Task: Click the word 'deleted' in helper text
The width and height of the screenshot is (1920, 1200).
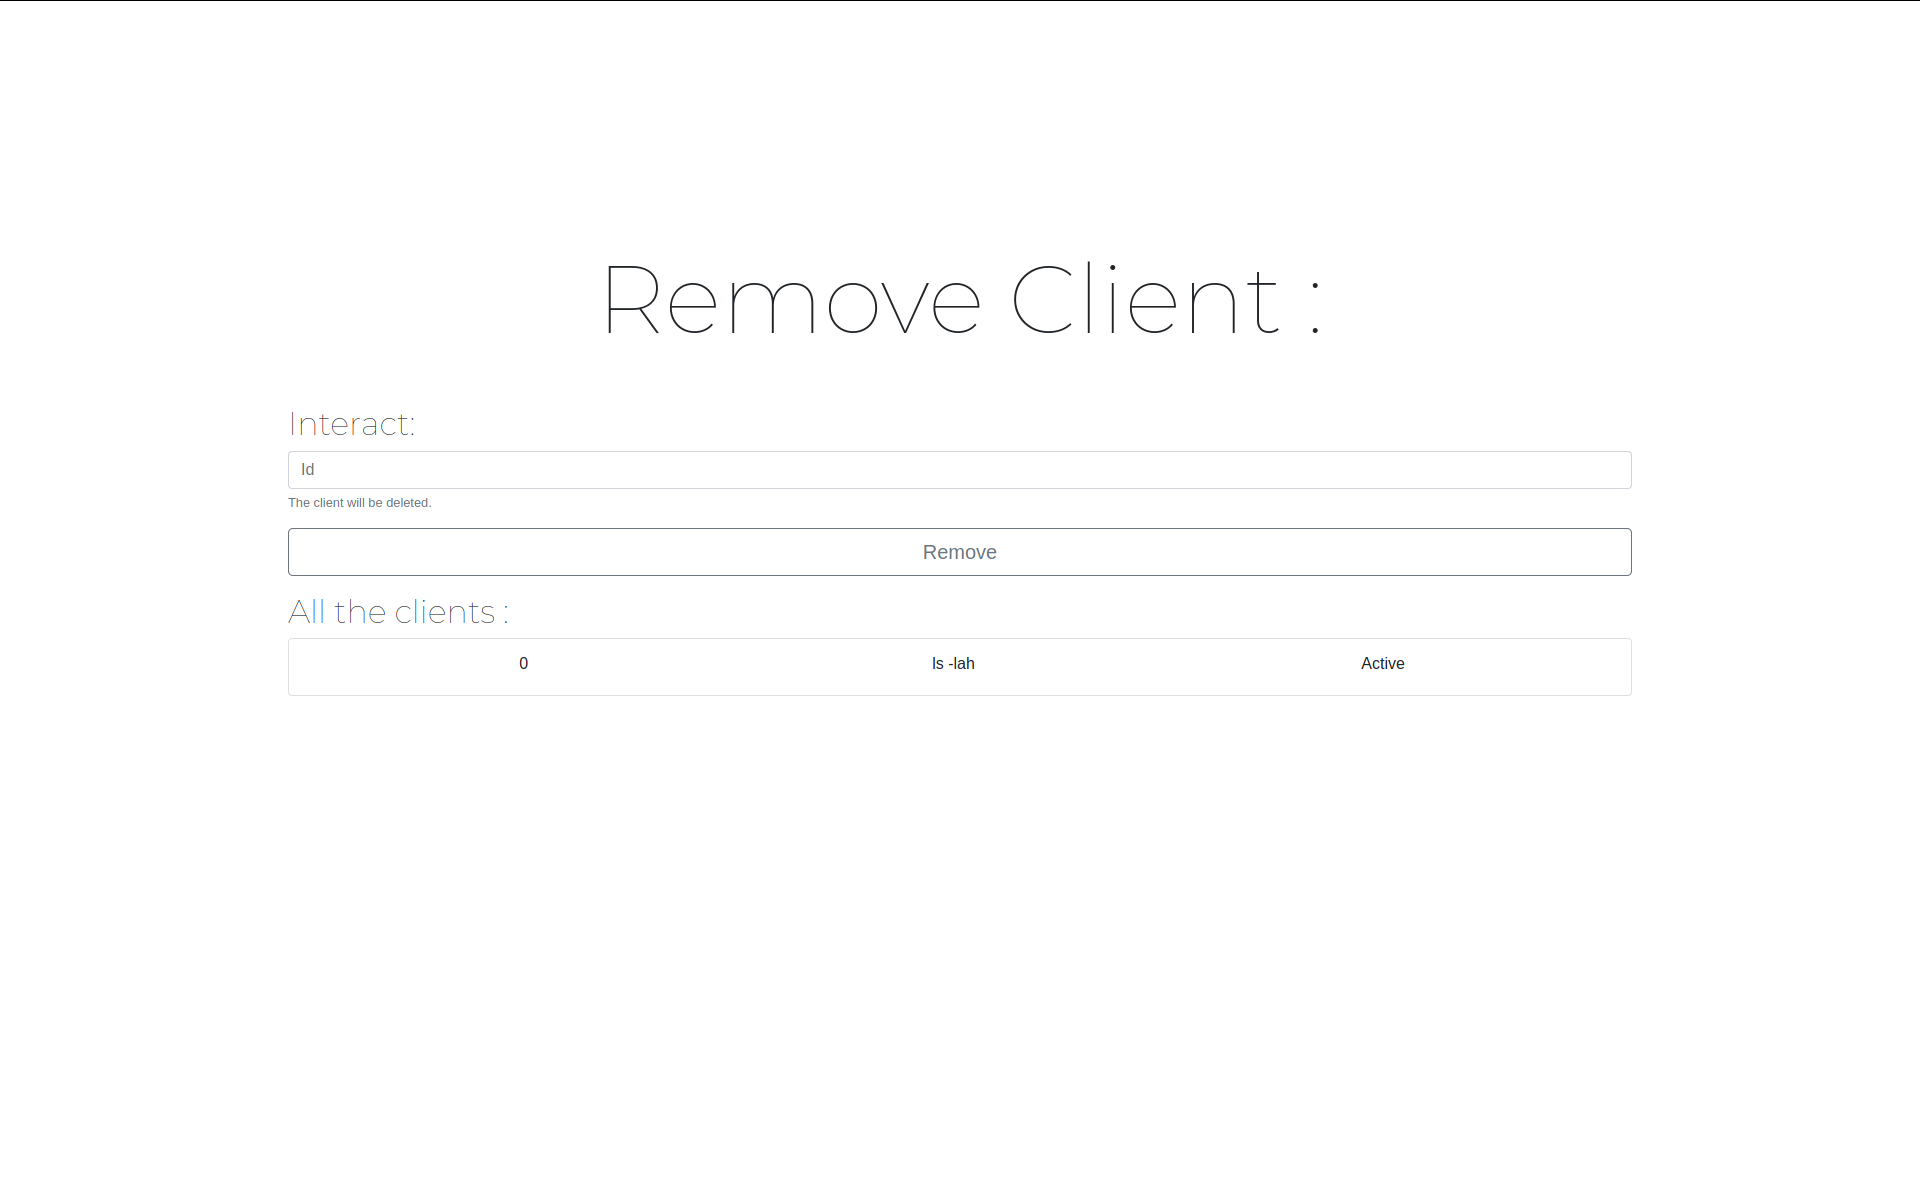Action: coord(406,503)
